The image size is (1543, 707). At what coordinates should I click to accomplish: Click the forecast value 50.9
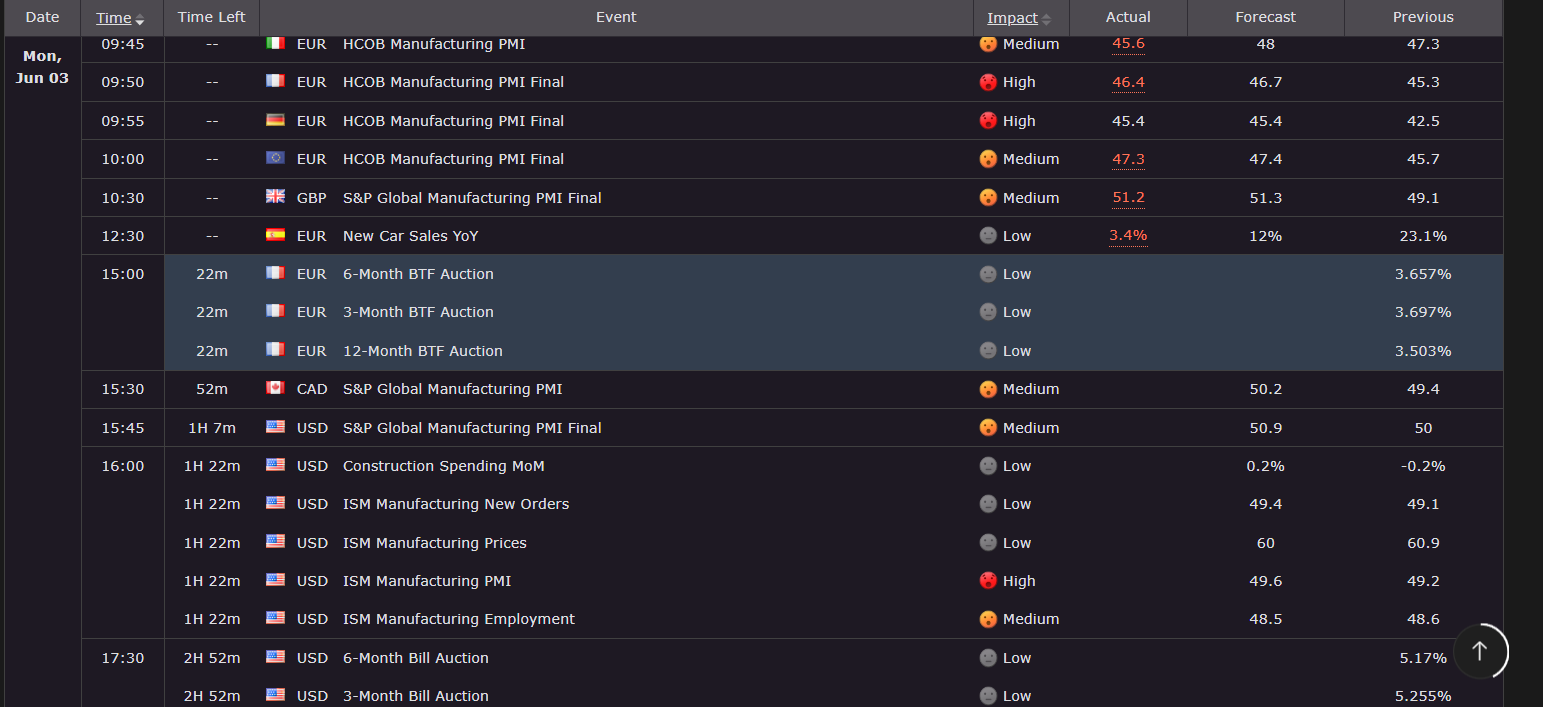[x=1265, y=428]
